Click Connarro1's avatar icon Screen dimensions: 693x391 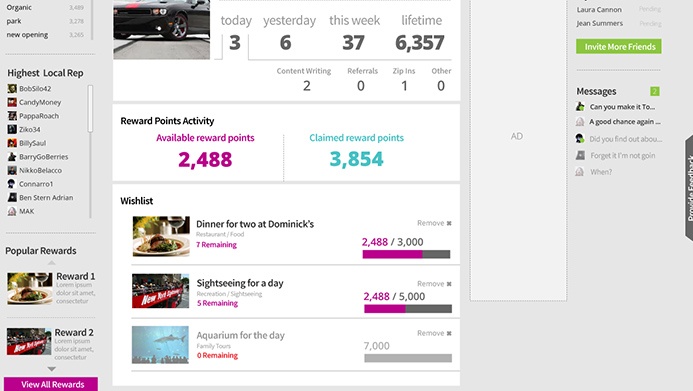[x=12, y=184]
